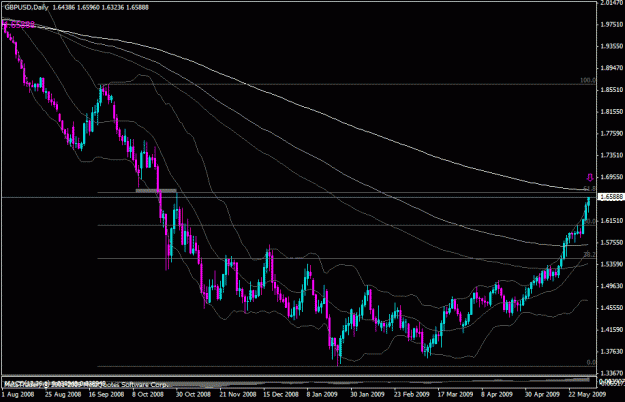The height and width of the screenshot is (402, 625).
Task: Click the 23 Feb 2009 date label
Action: (412, 394)
